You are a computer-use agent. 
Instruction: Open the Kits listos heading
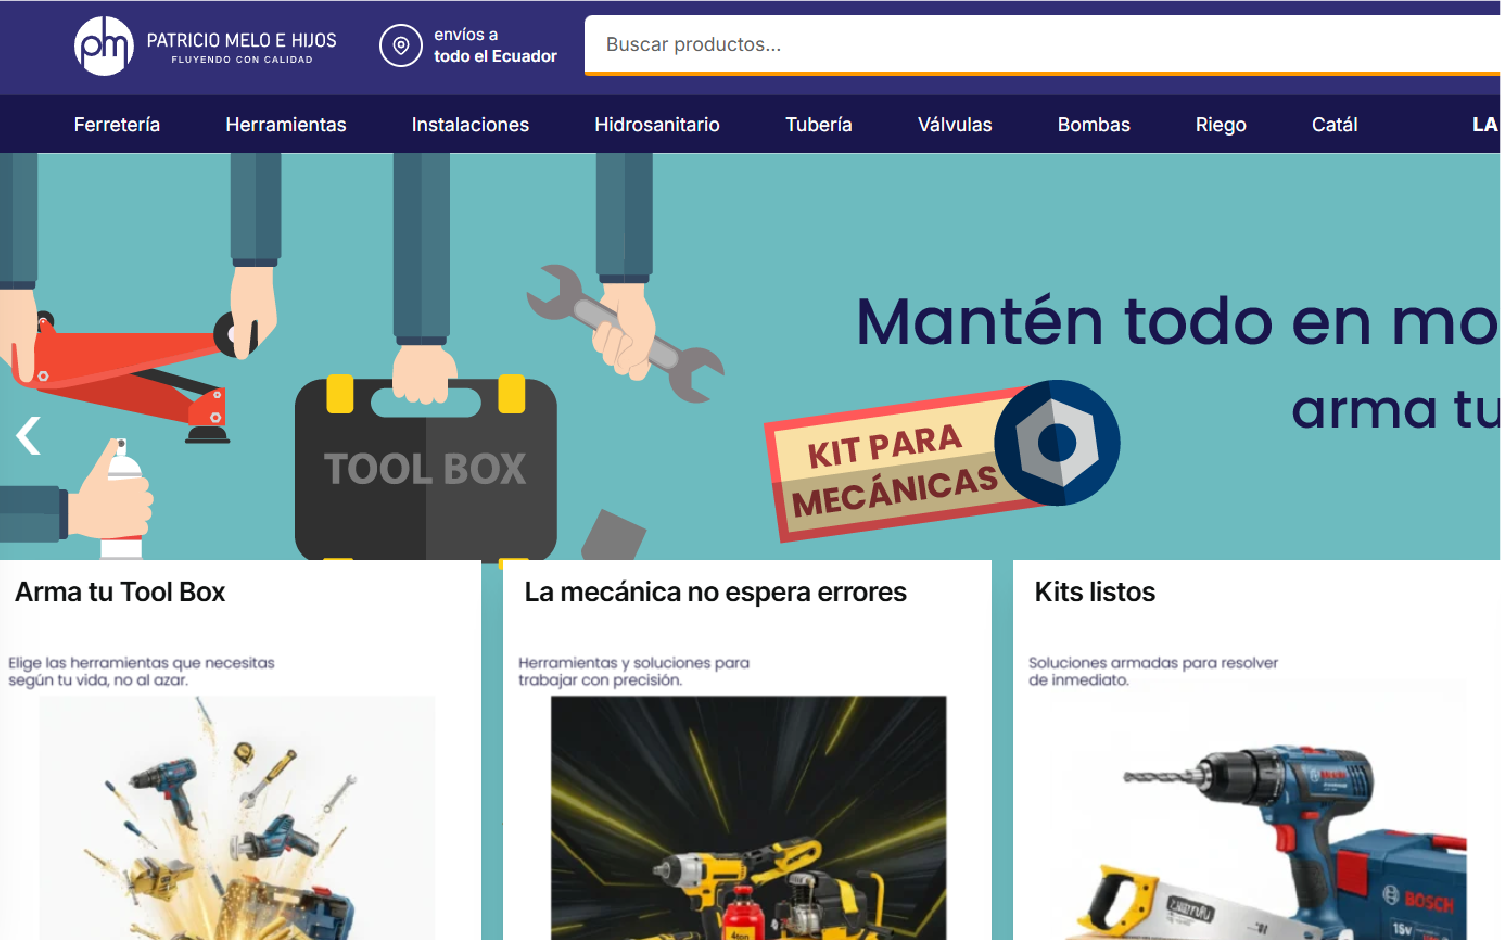(x=1095, y=592)
